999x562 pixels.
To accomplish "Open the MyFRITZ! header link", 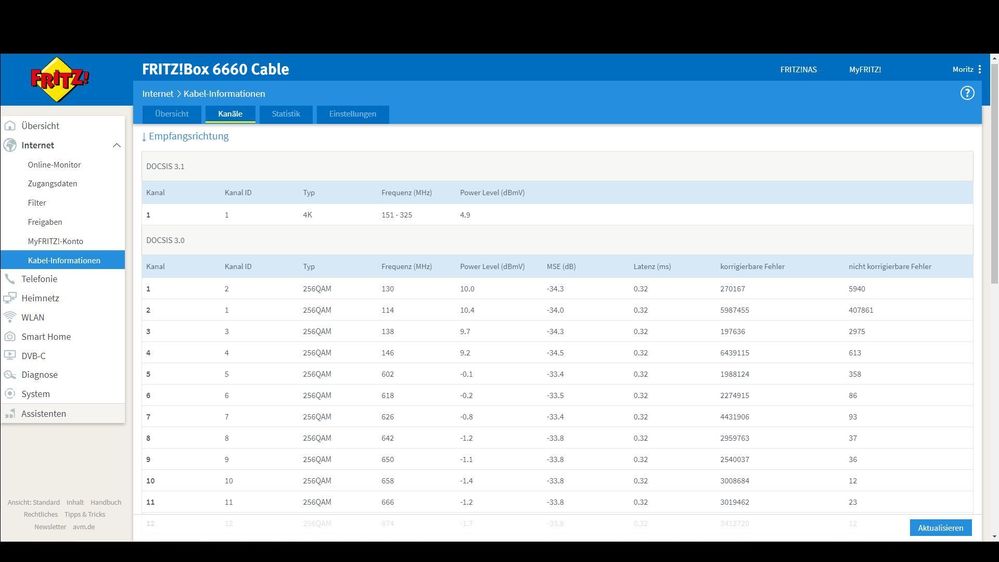I will (865, 70).
